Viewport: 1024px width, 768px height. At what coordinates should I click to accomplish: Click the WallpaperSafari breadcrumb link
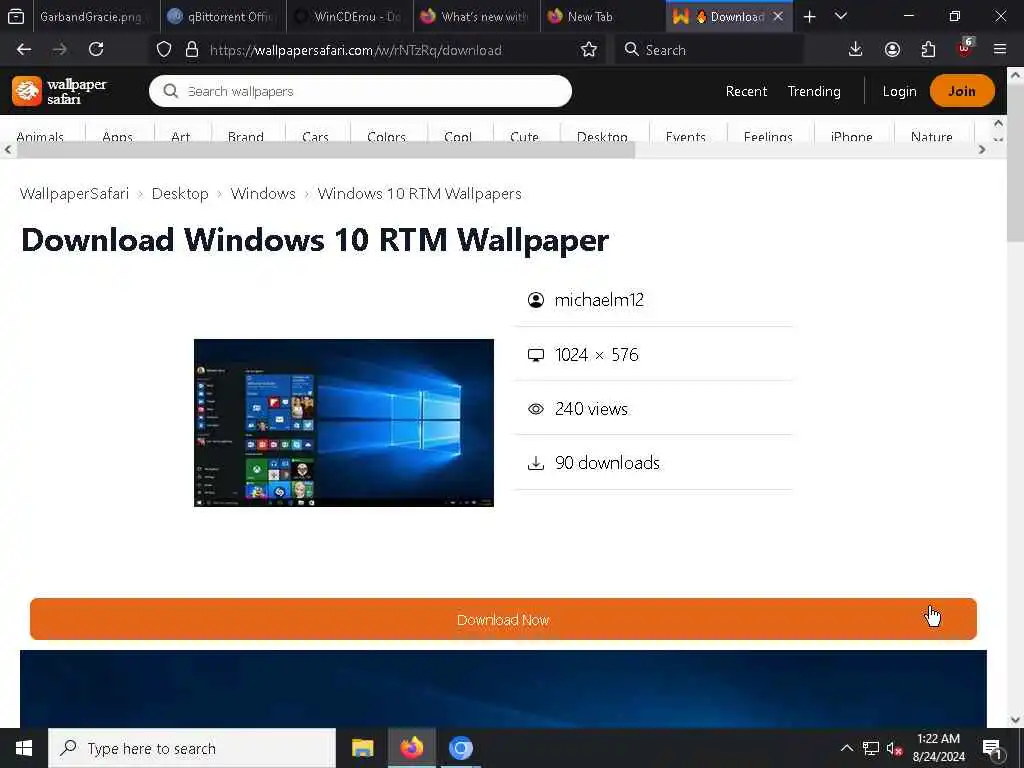pos(74,194)
